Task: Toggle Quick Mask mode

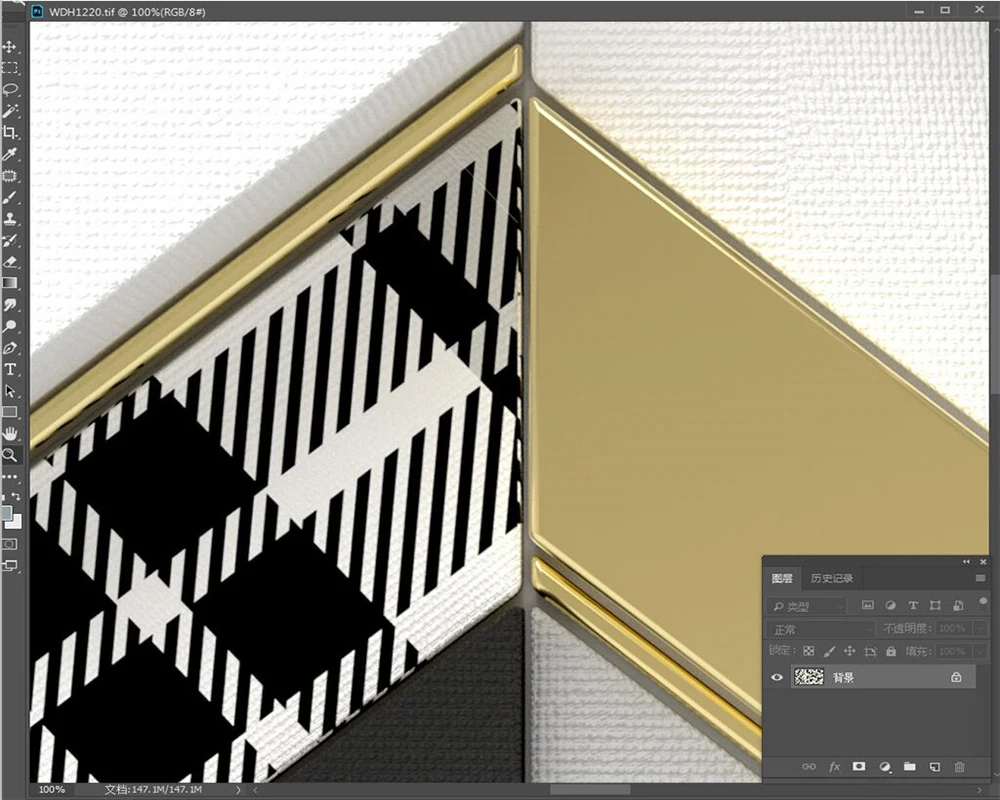Action: pyautogui.click(x=10, y=544)
